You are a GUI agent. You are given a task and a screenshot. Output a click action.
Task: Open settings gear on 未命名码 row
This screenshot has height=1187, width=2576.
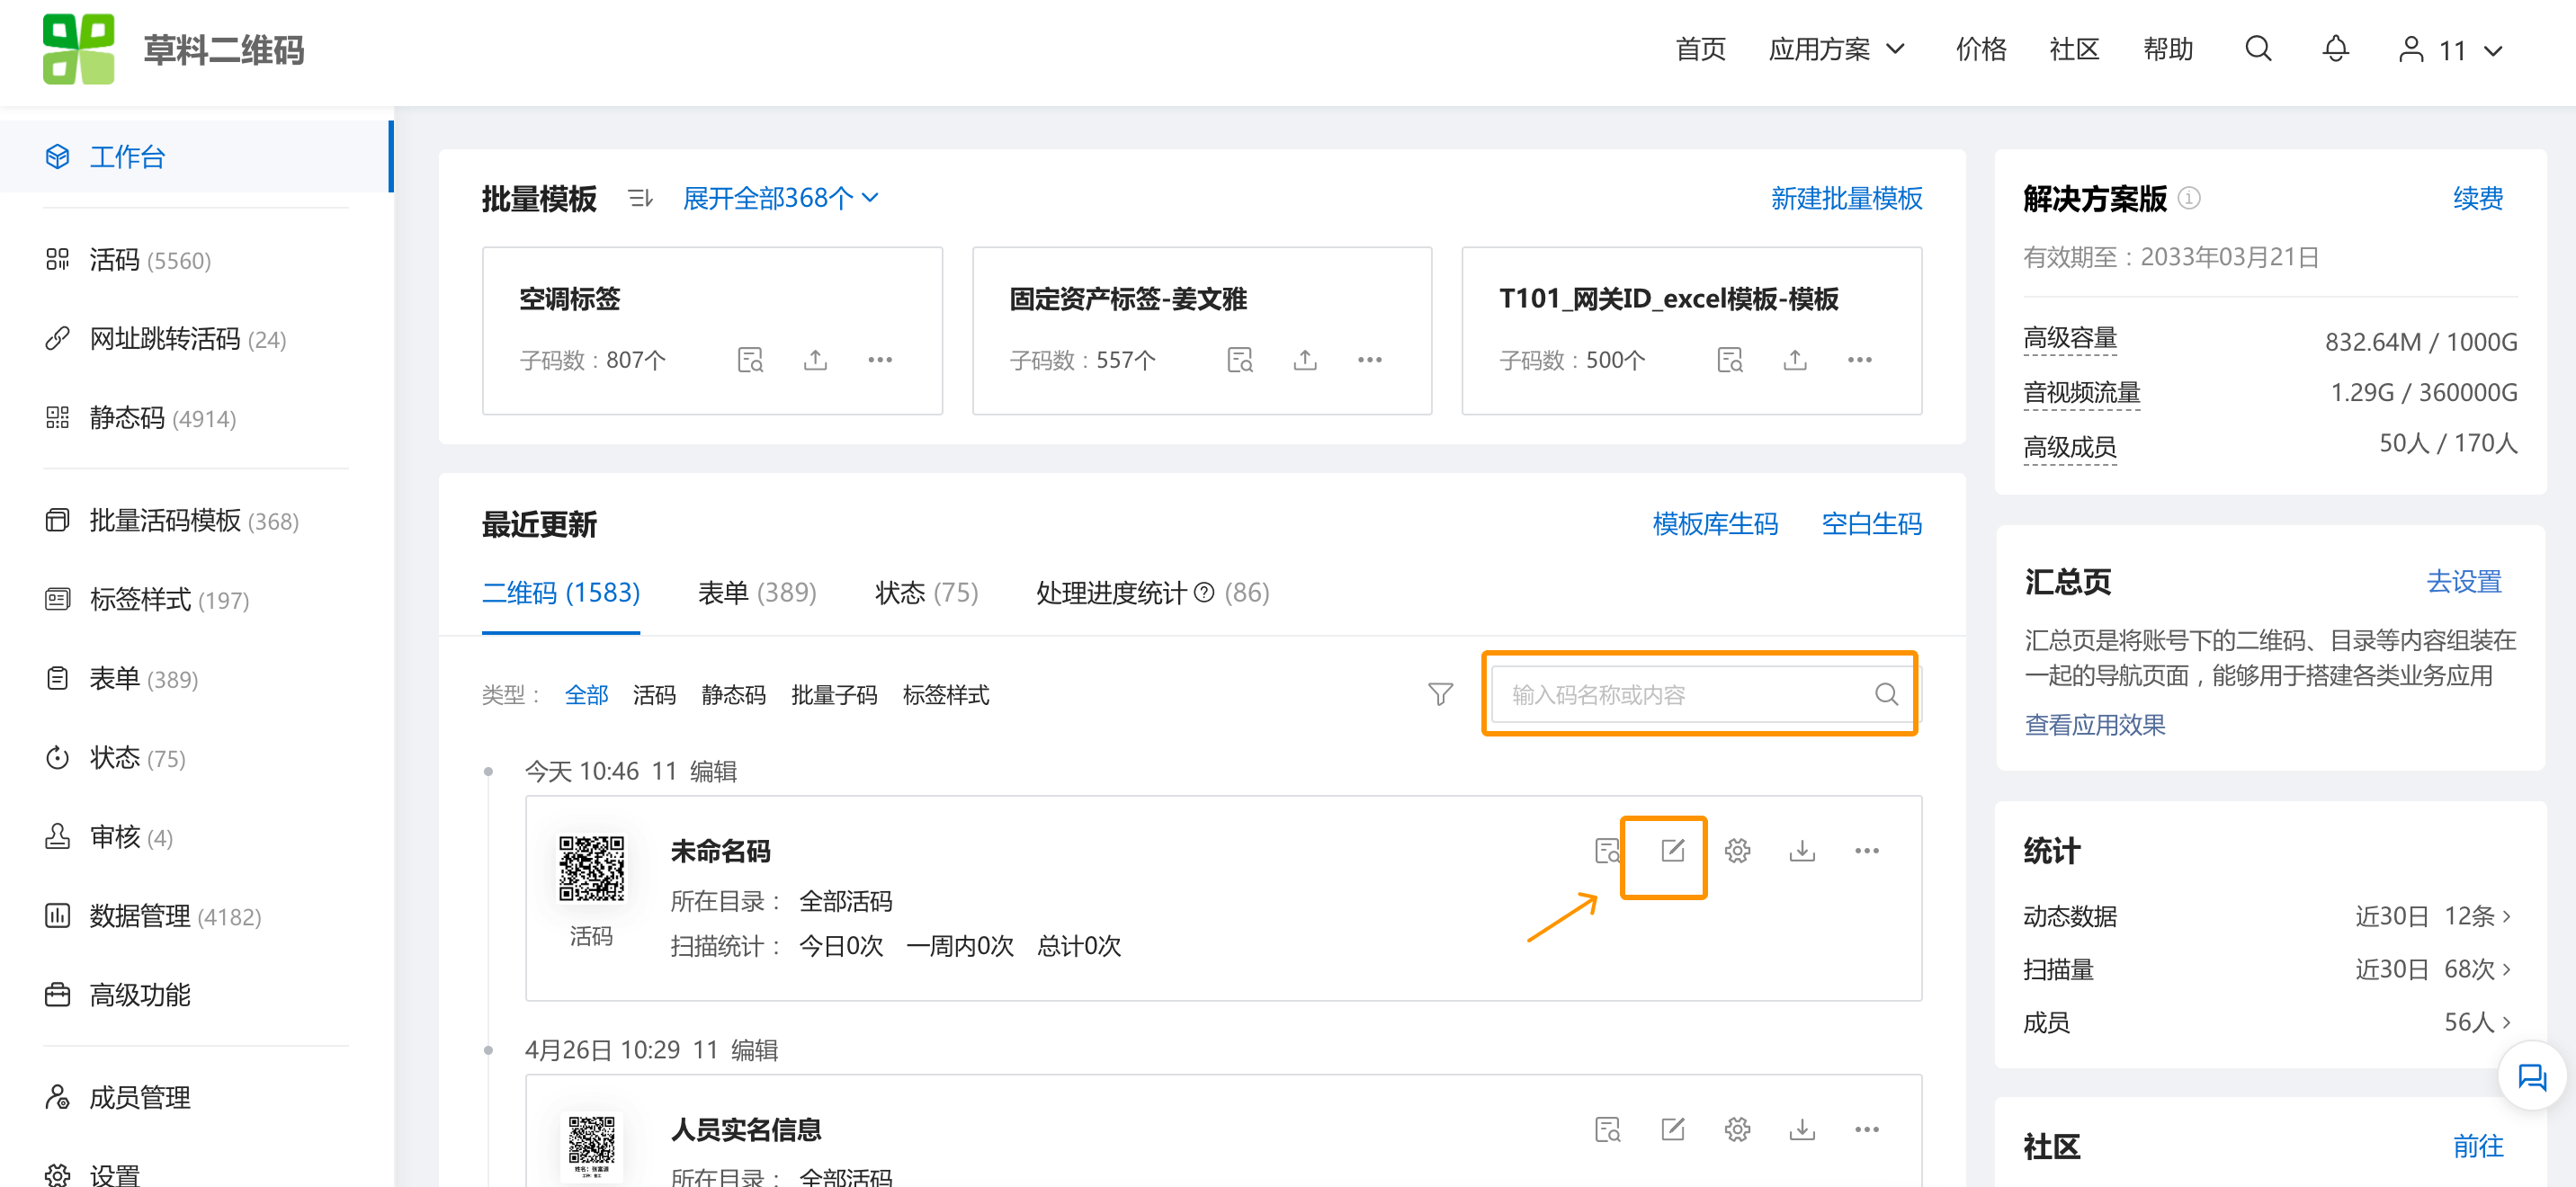click(1737, 851)
